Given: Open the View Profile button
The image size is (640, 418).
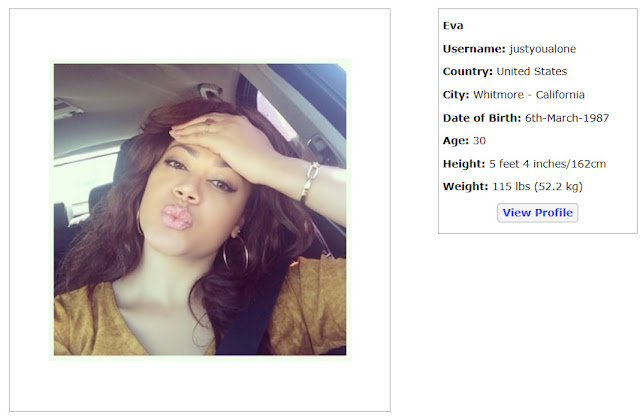Looking at the screenshot, I should 537,213.
